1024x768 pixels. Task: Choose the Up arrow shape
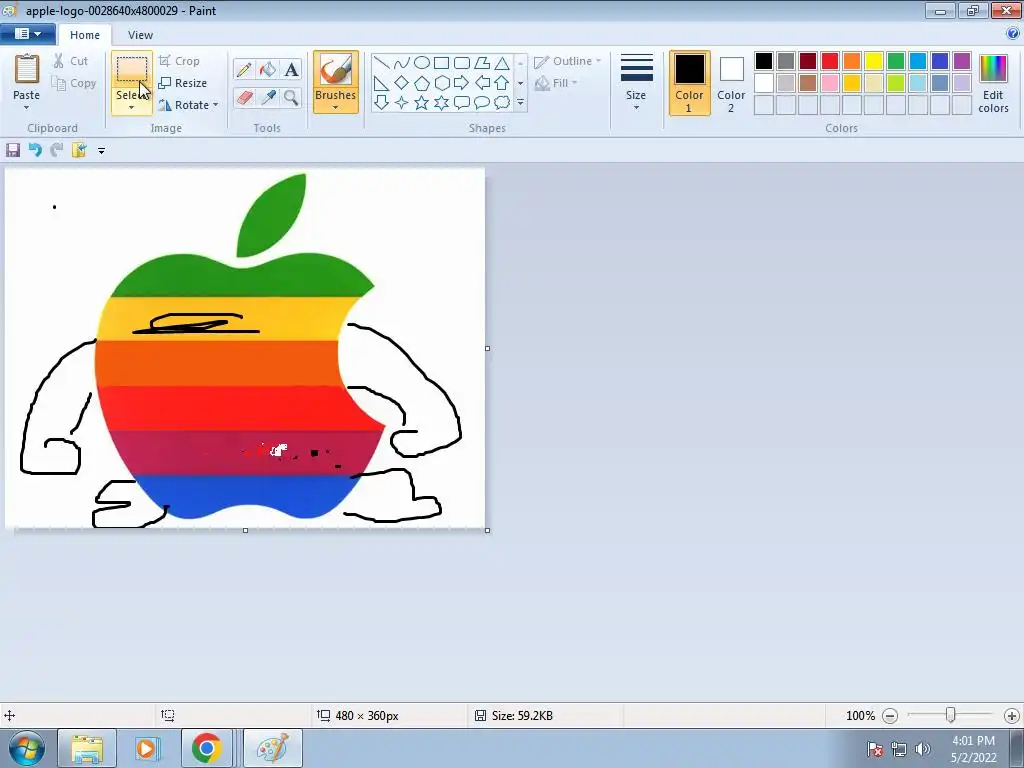click(502, 83)
